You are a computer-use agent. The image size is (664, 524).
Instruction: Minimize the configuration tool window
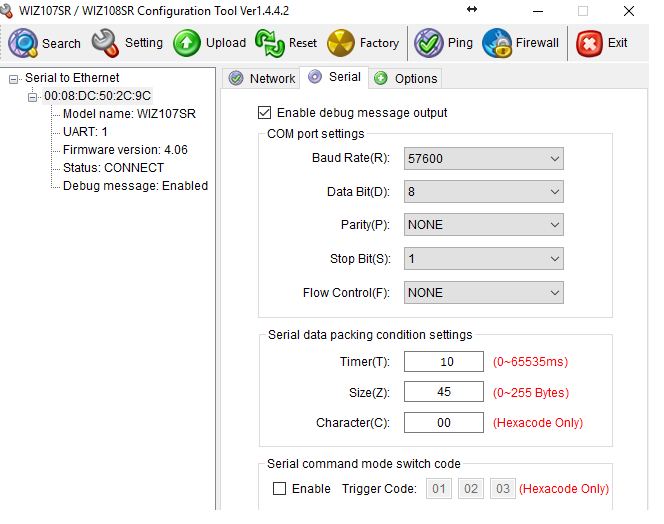[x=538, y=11]
